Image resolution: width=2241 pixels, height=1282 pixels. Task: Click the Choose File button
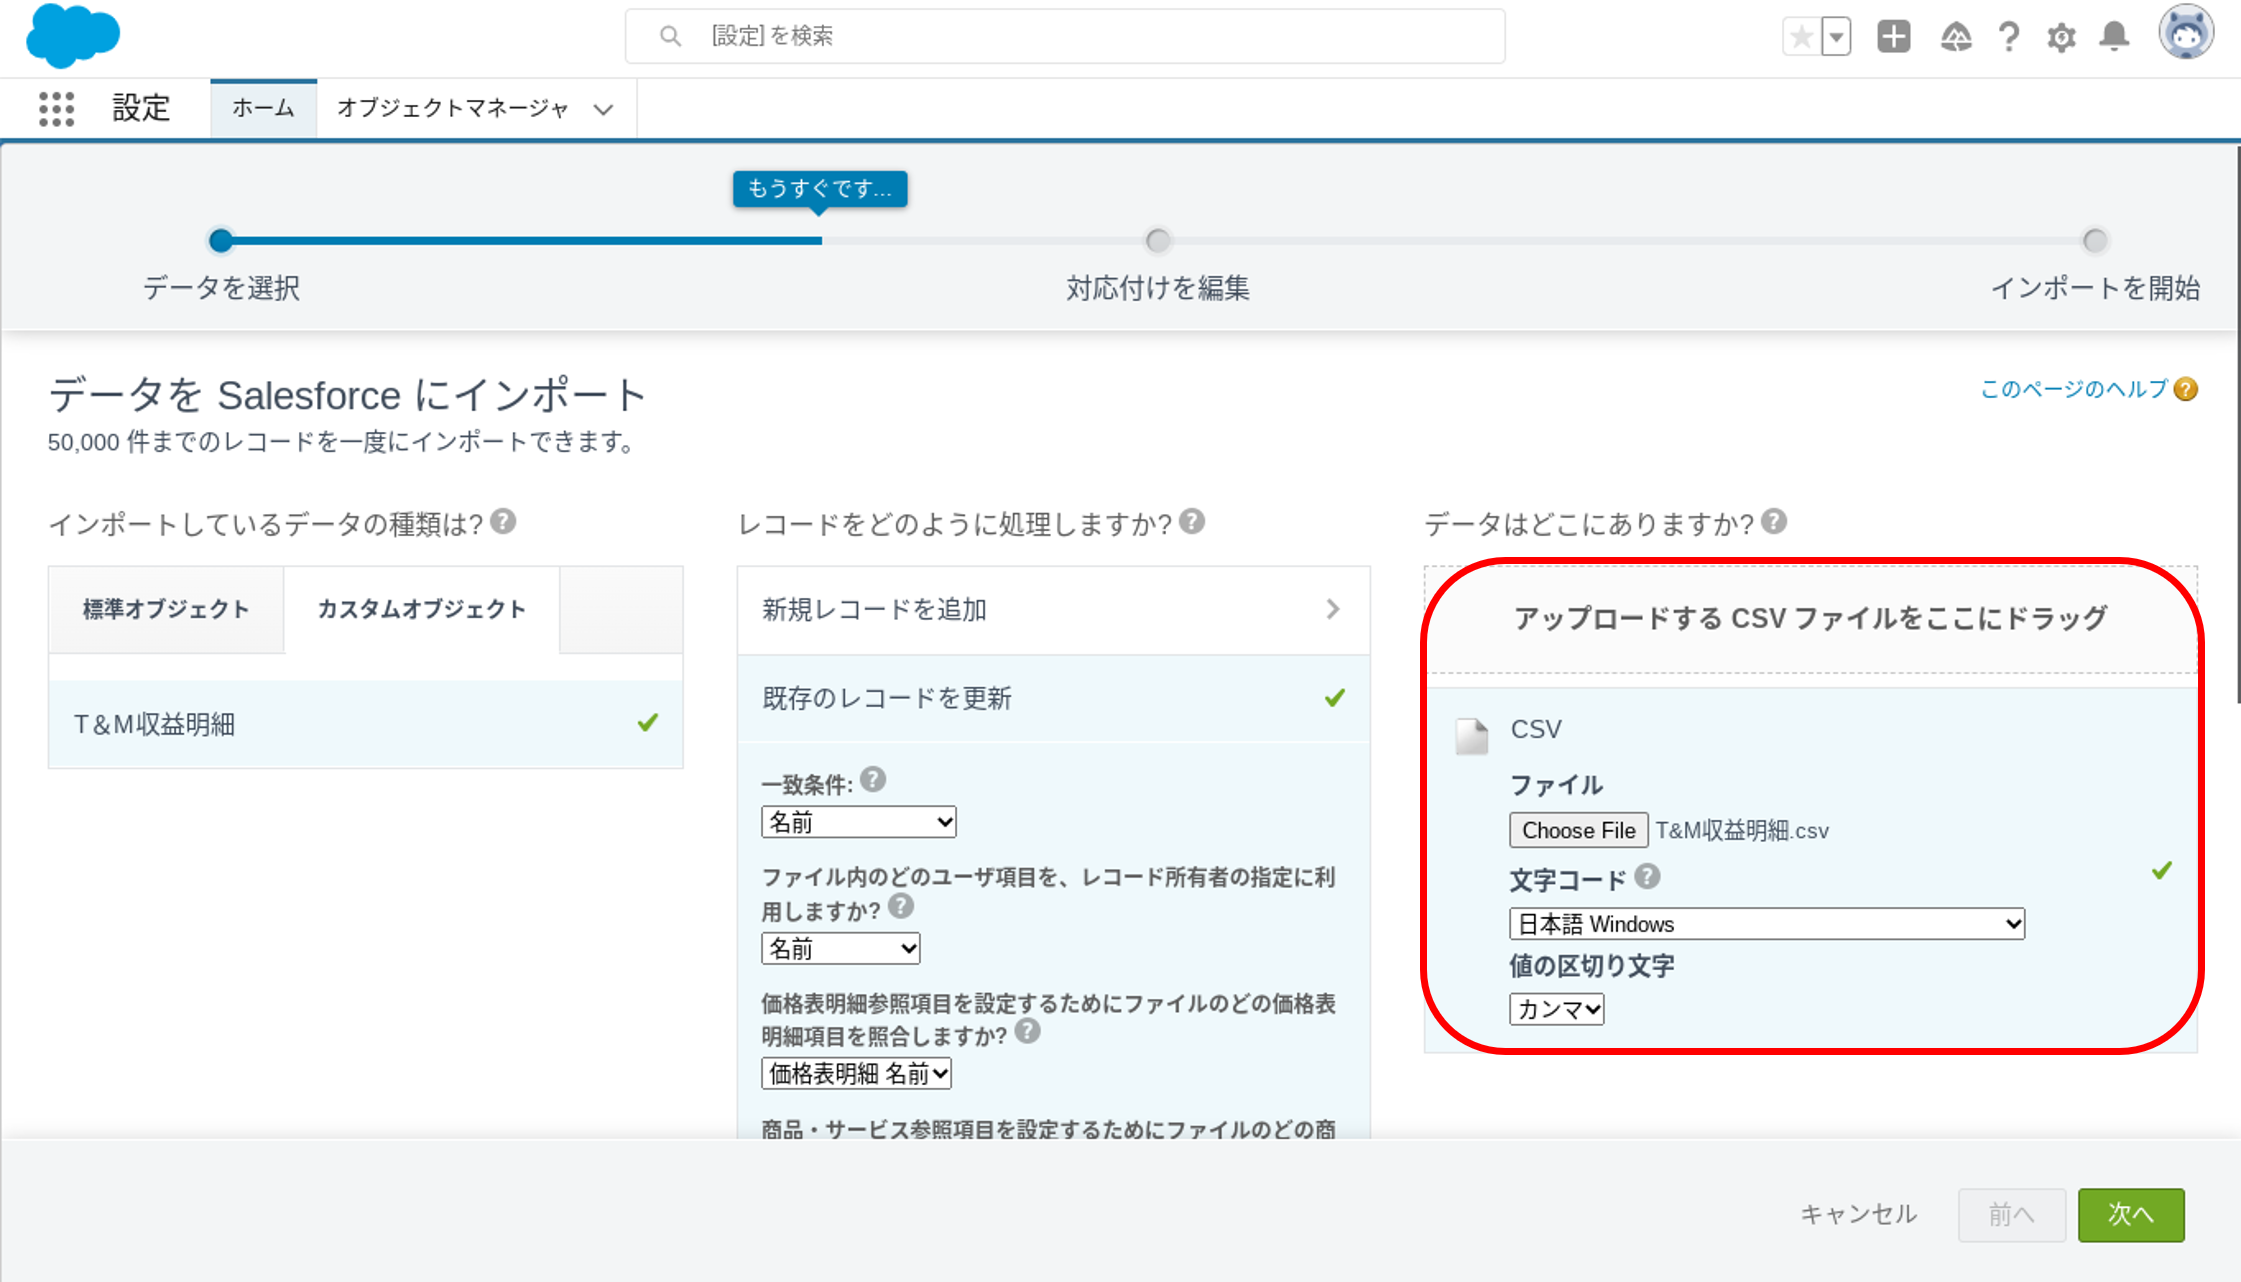(x=1578, y=830)
